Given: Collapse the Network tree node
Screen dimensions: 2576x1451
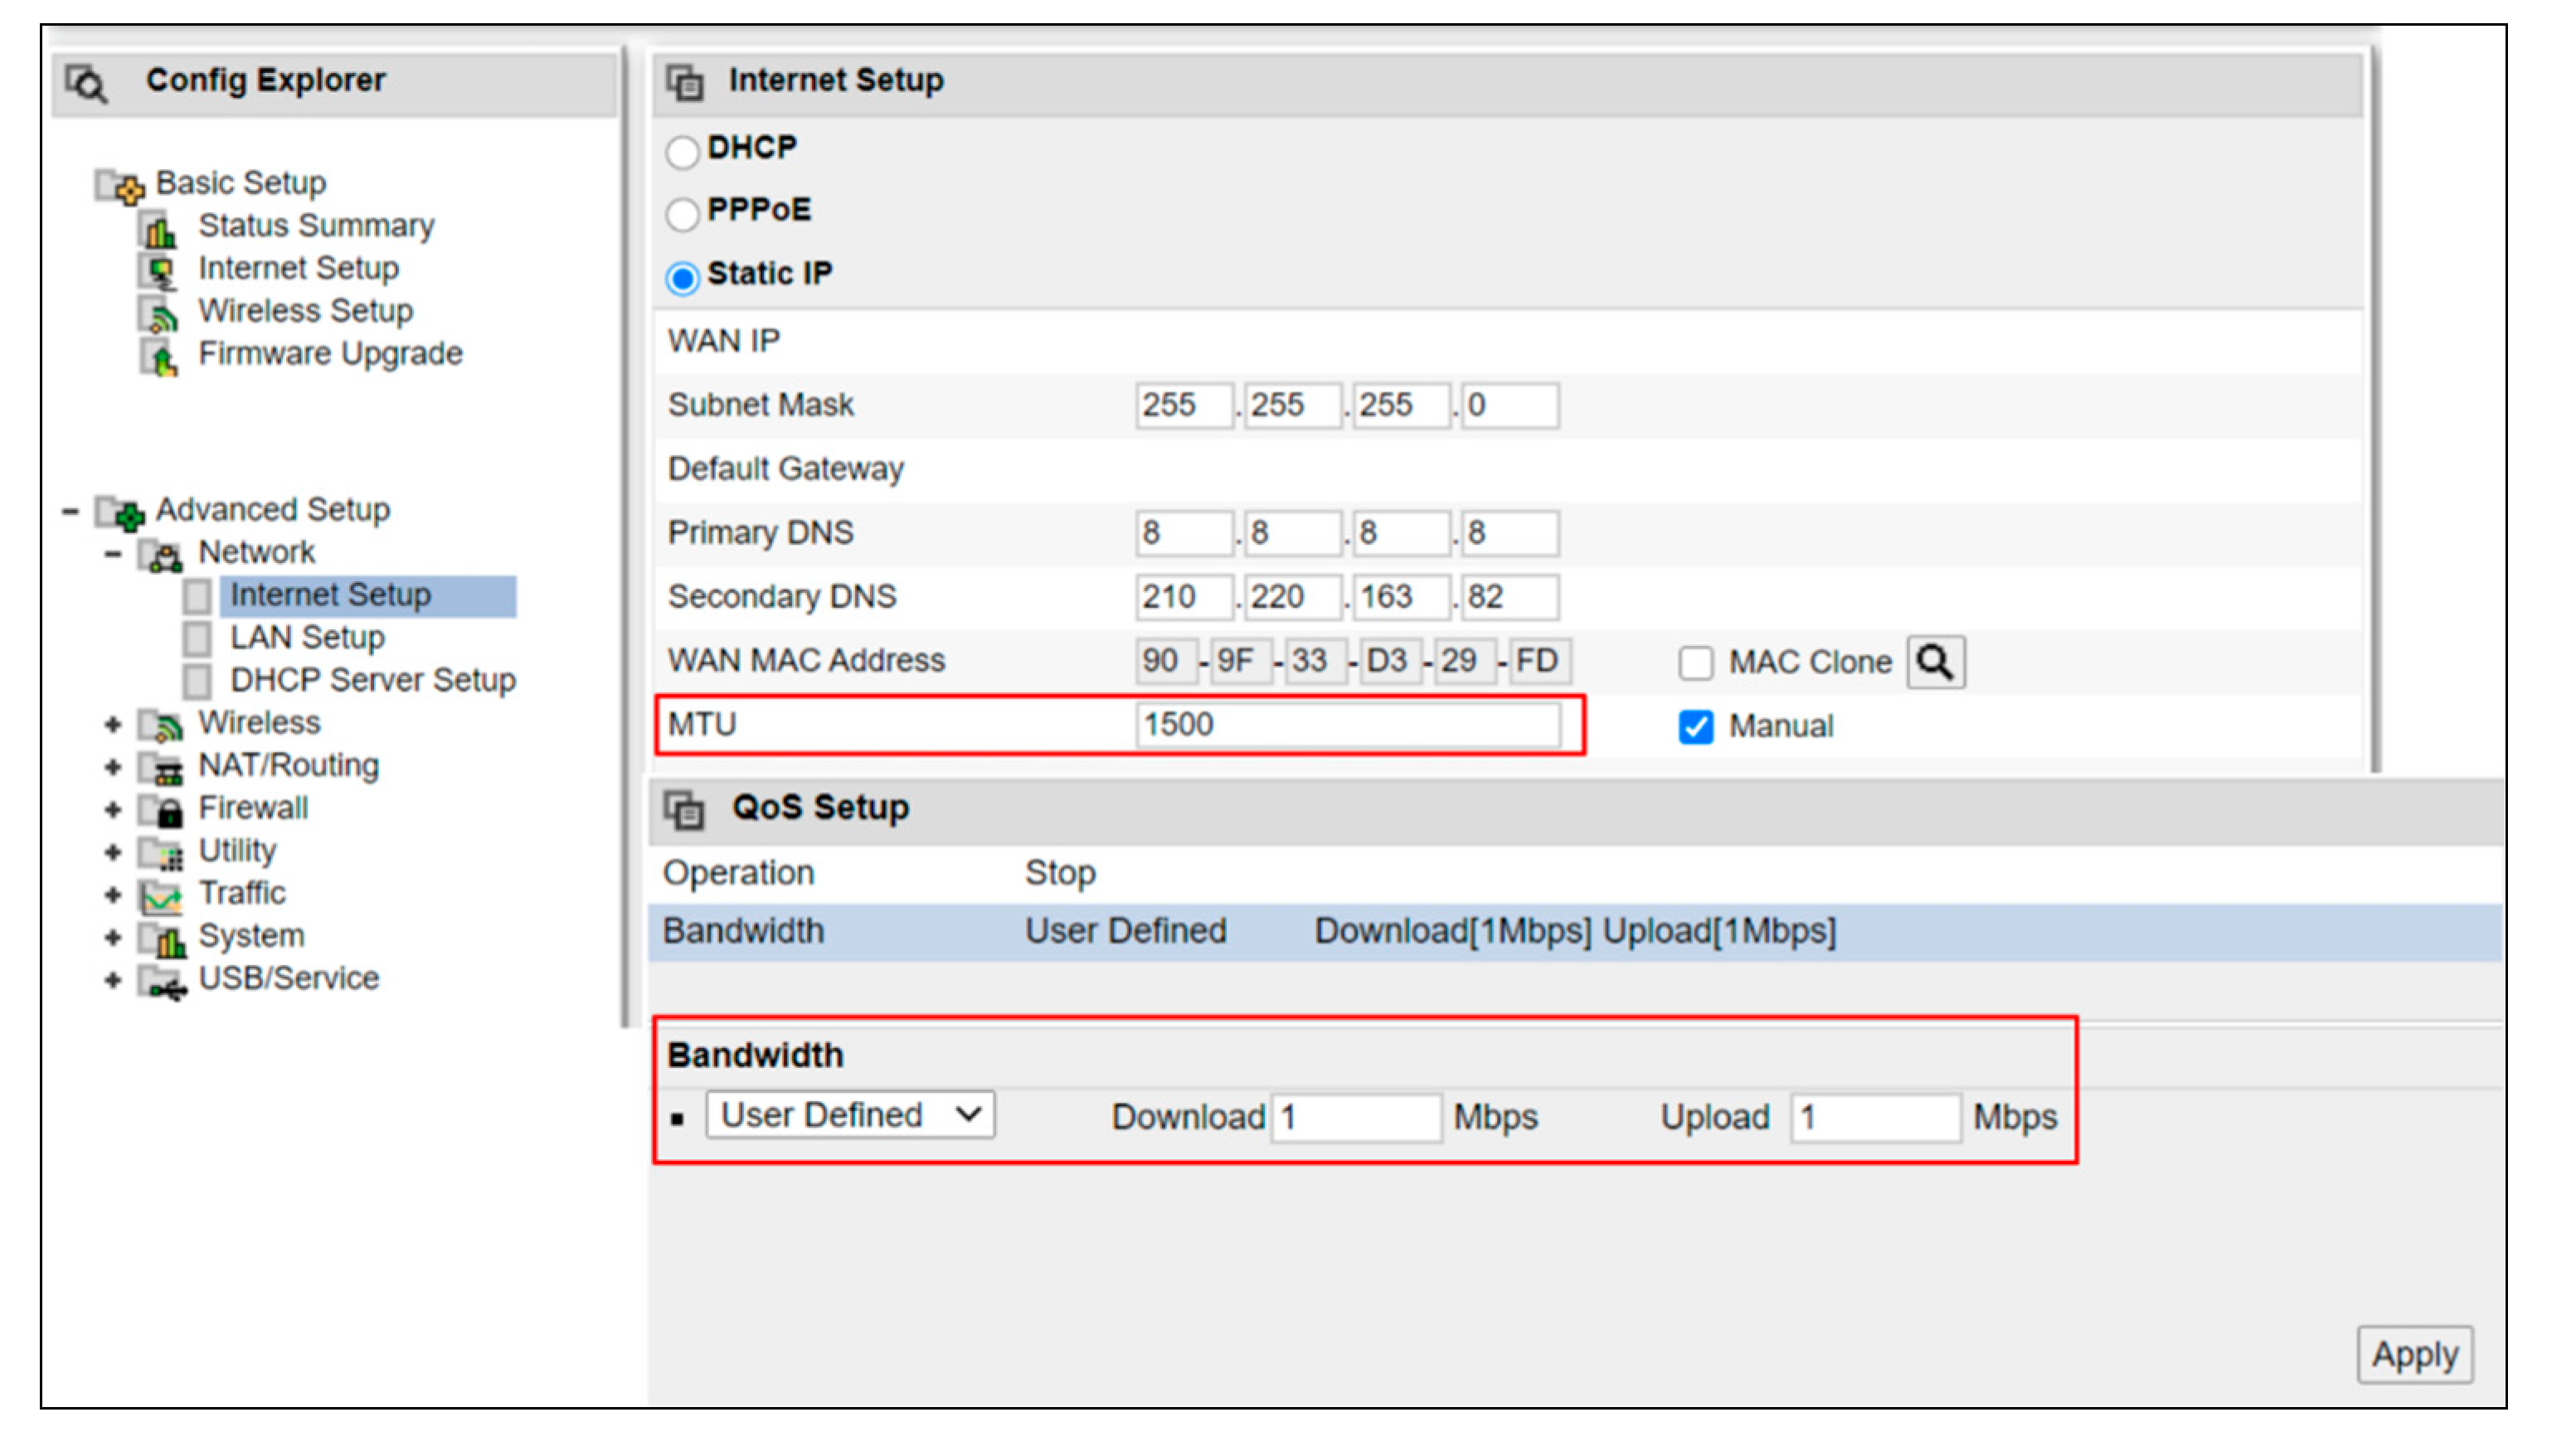Looking at the screenshot, I should 113,554.
